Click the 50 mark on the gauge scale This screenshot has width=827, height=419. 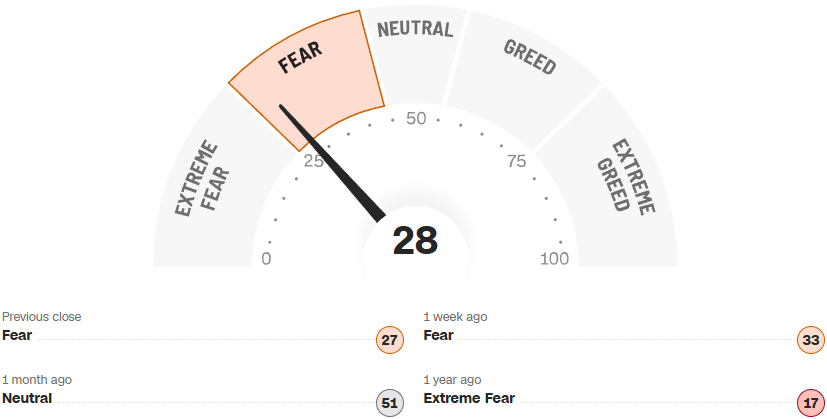[416, 119]
